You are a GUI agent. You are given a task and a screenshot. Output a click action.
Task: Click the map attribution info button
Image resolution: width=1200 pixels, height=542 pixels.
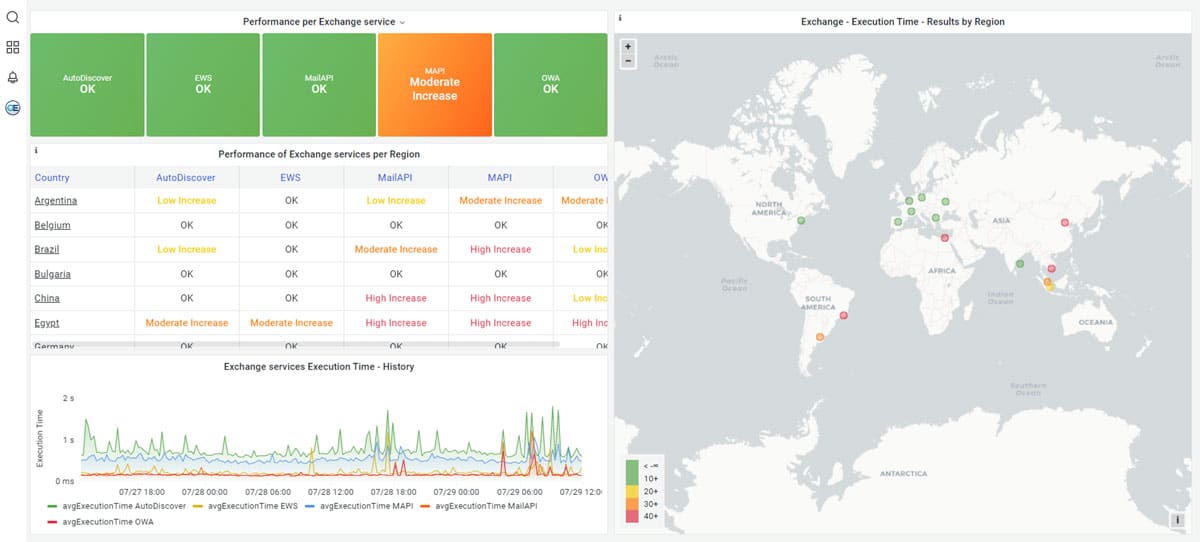point(1177,520)
